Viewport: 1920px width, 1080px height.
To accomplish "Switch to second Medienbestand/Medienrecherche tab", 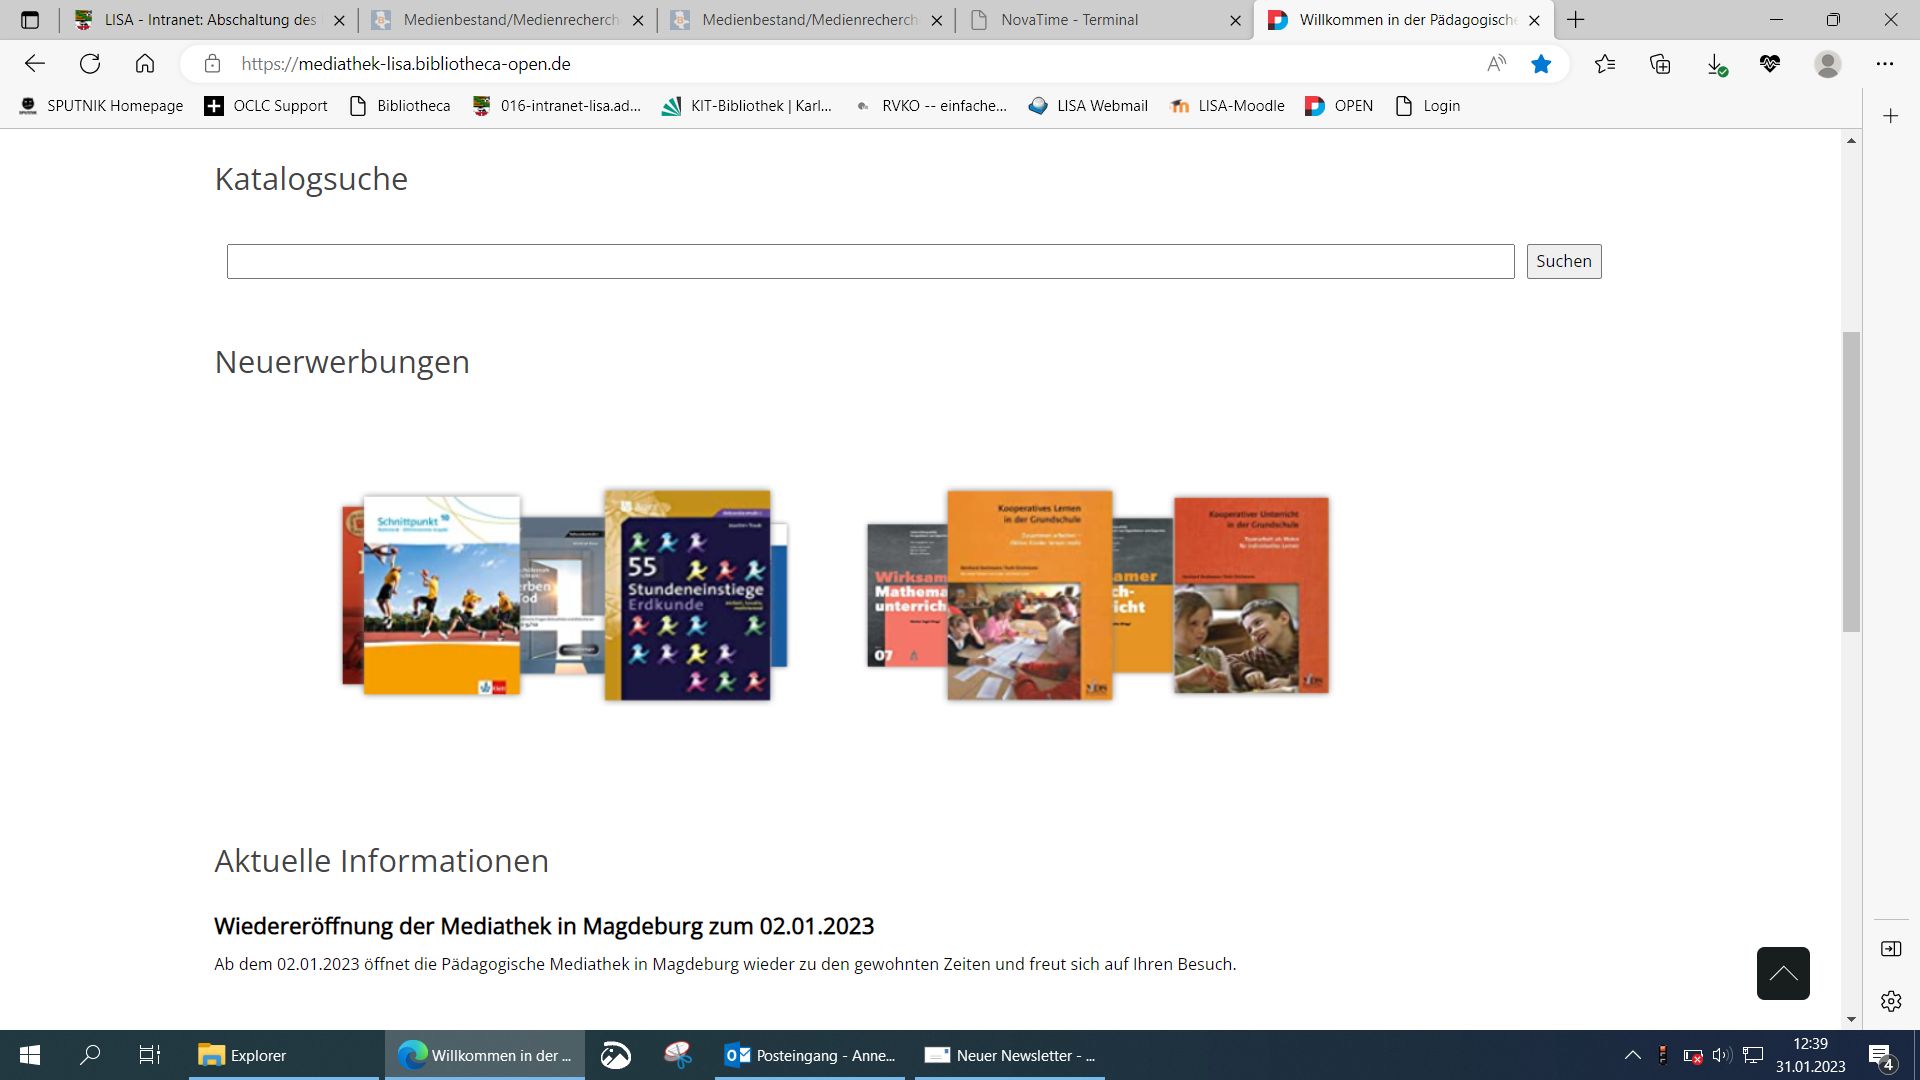I will point(806,20).
